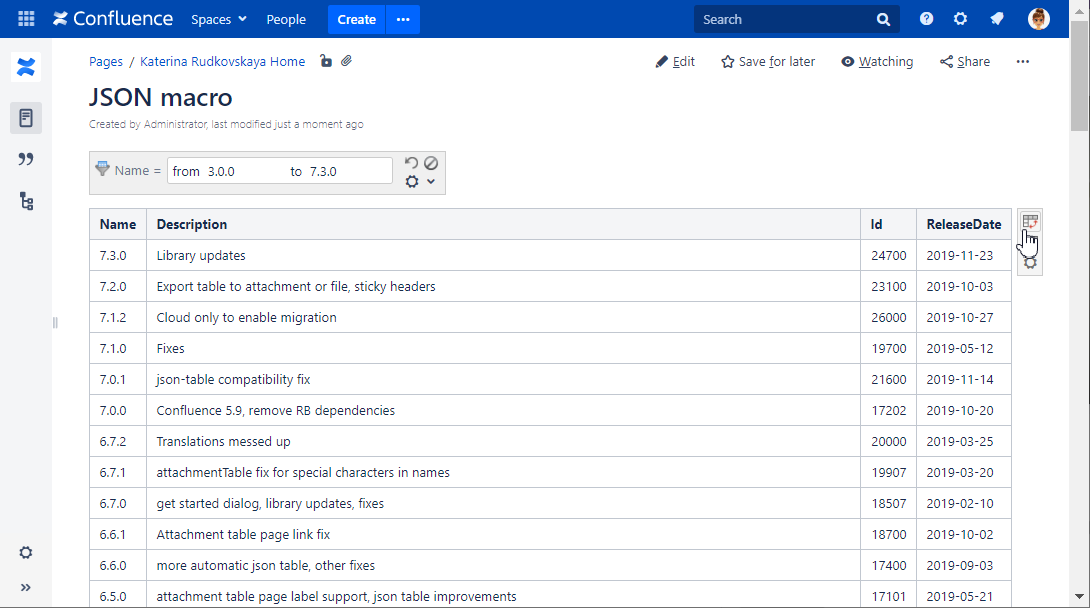Open the page tree sidebar icon
This screenshot has width=1090, height=608.
pyautogui.click(x=26, y=201)
